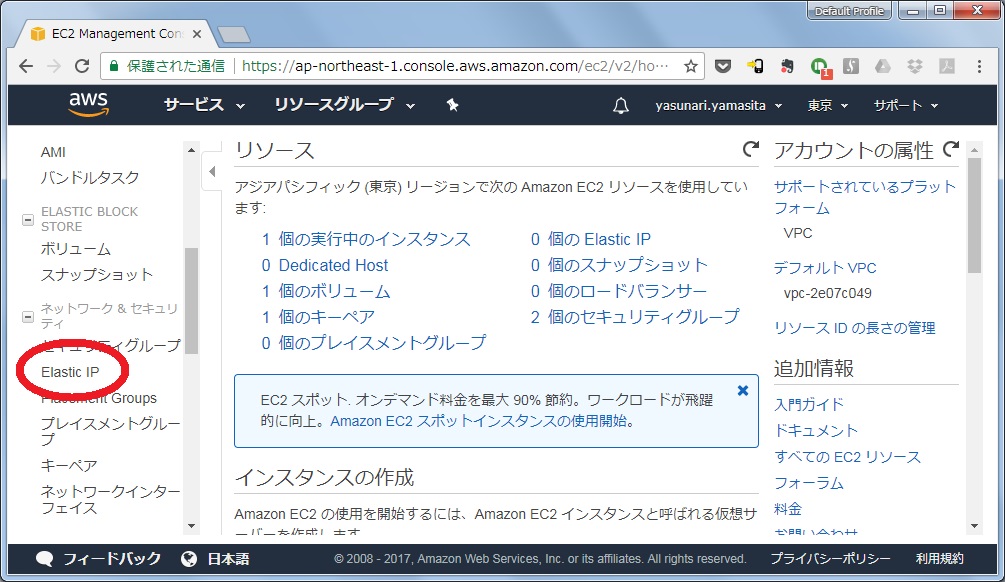Open the ドキュメント link

816,431
